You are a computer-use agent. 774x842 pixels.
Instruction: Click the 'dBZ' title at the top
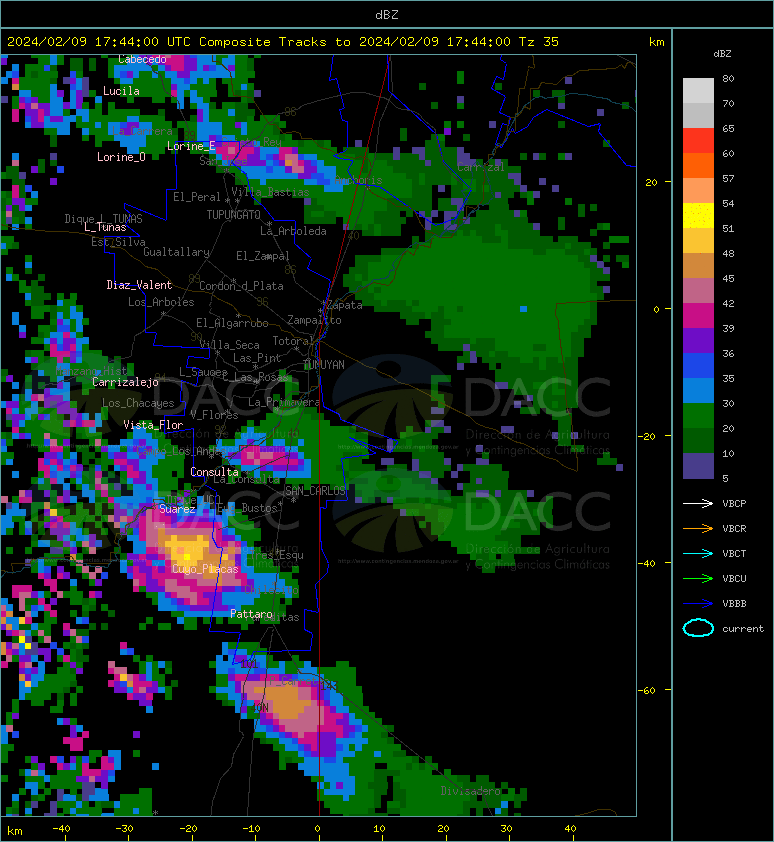click(x=387, y=15)
